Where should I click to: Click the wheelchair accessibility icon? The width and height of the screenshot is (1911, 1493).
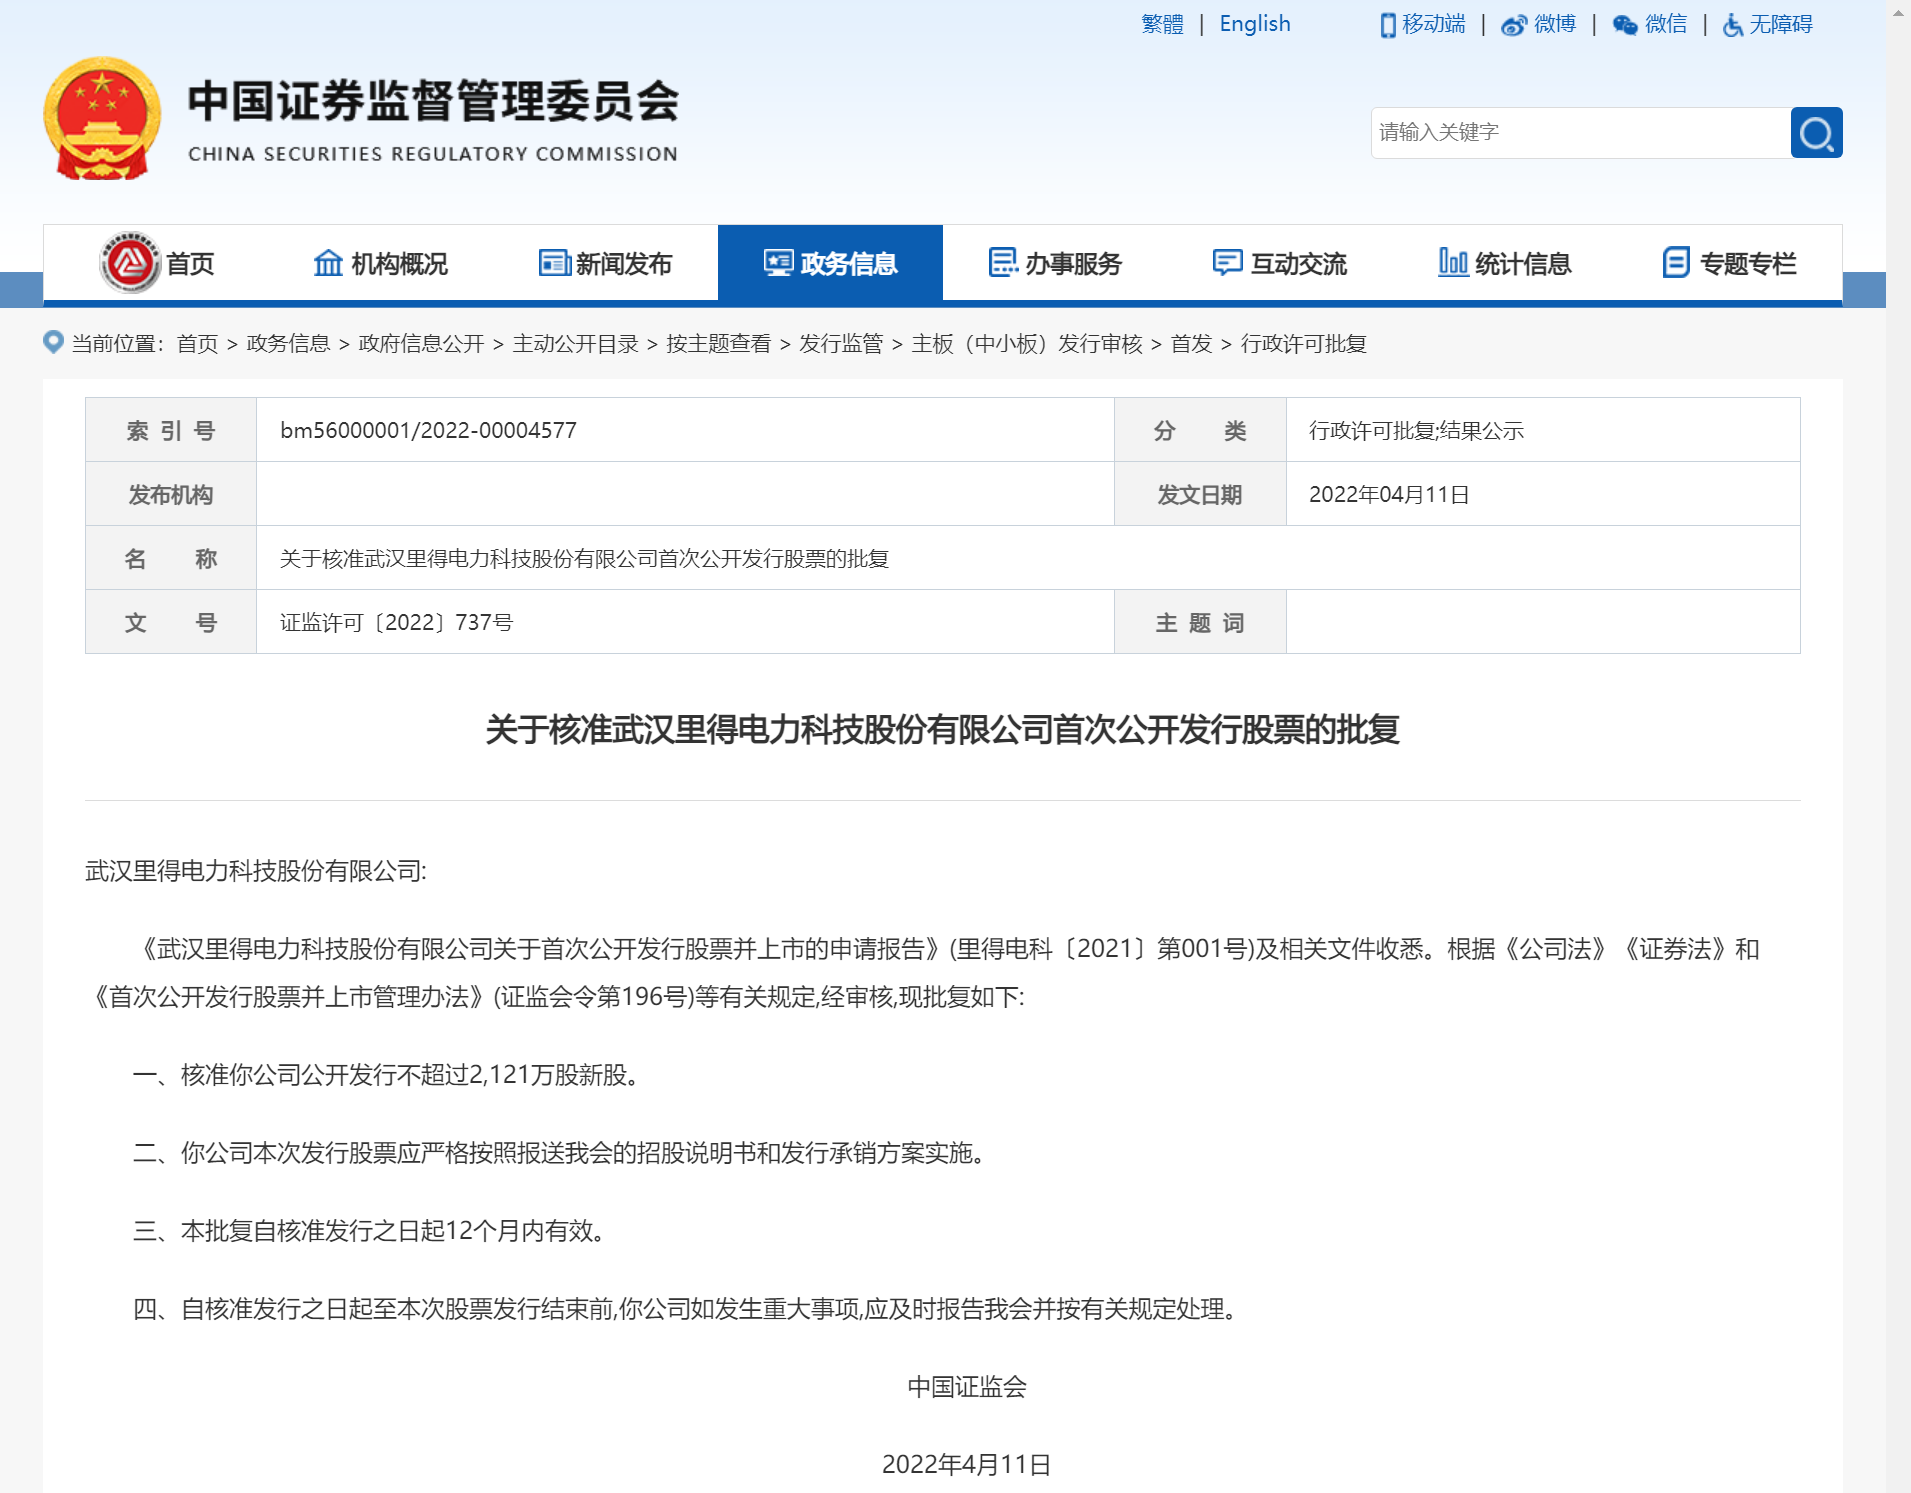pyautogui.click(x=1733, y=25)
